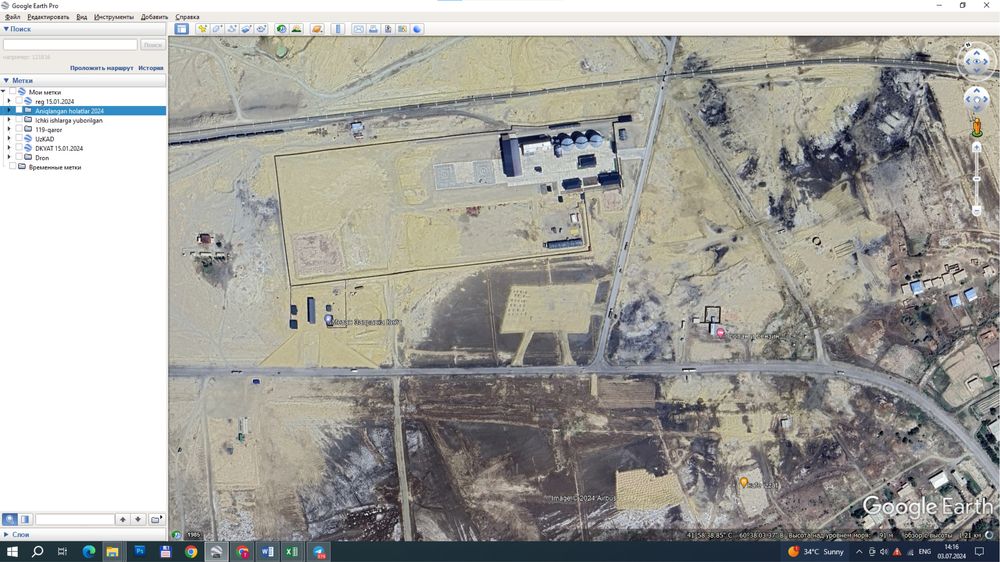Open the Редактировать menu
This screenshot has width=1000, height=562.
[48, 17]
